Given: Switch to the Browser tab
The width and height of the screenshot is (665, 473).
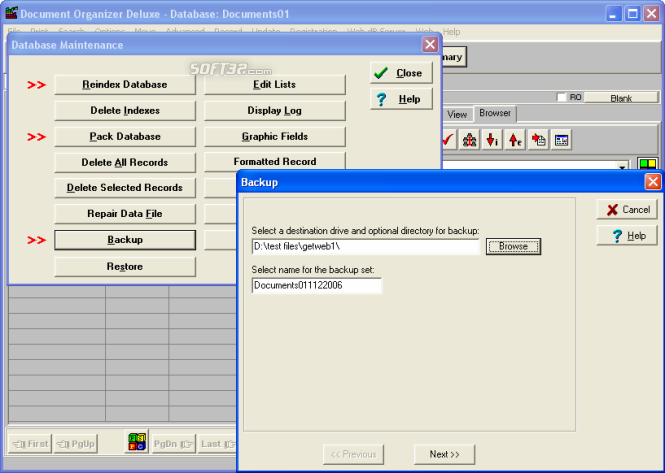Looking at the screenshot, I should click(495, 113).
